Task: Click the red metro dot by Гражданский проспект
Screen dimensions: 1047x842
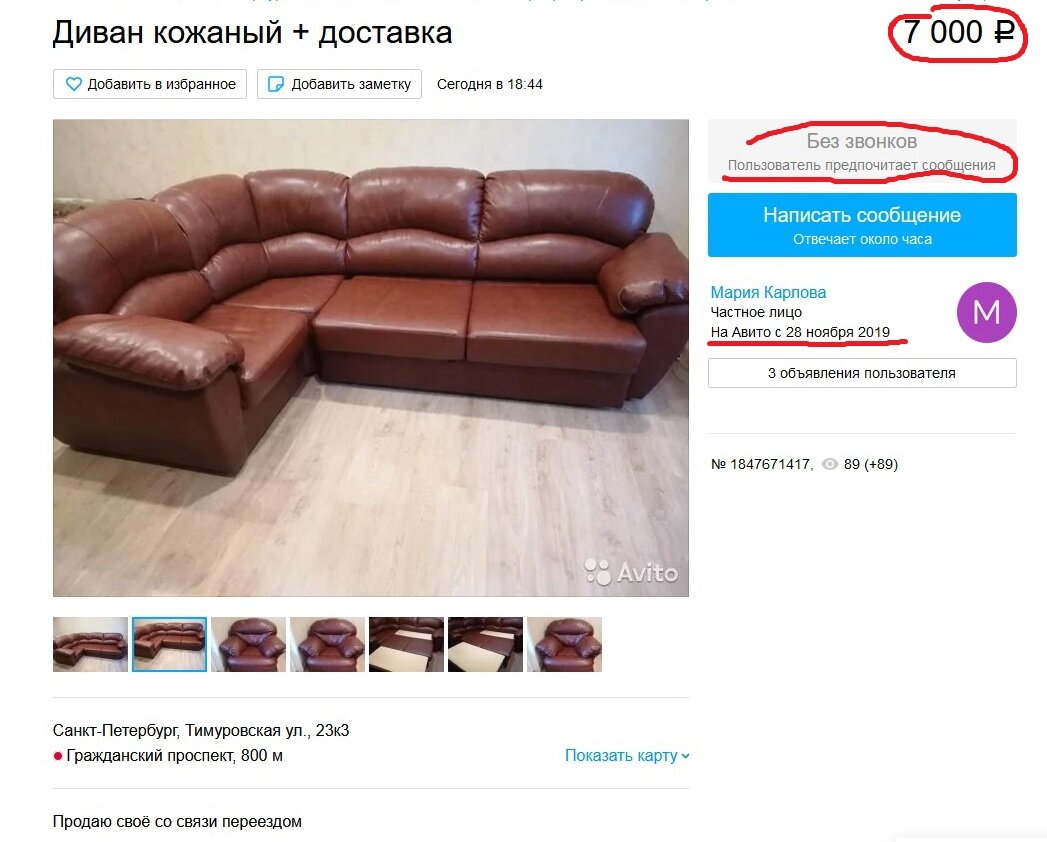Action: (x=57, y=757)
